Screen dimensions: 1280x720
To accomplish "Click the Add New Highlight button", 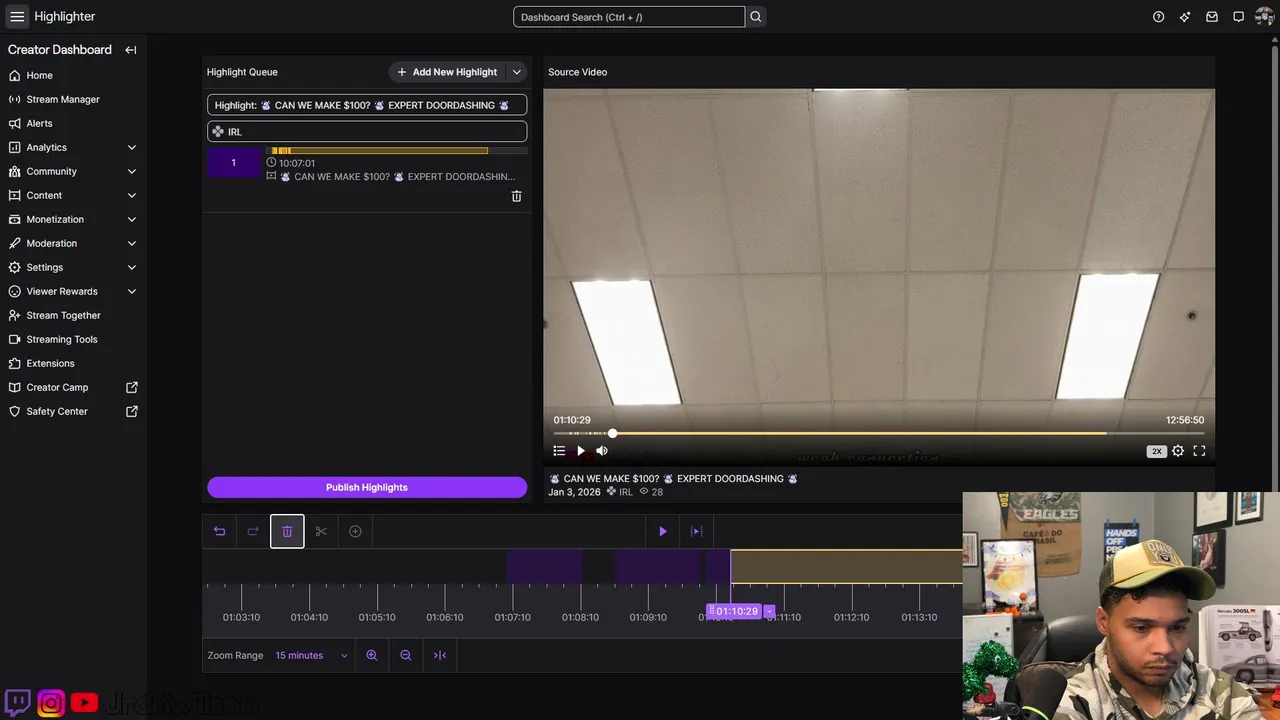I will click(x=447, y=72).
